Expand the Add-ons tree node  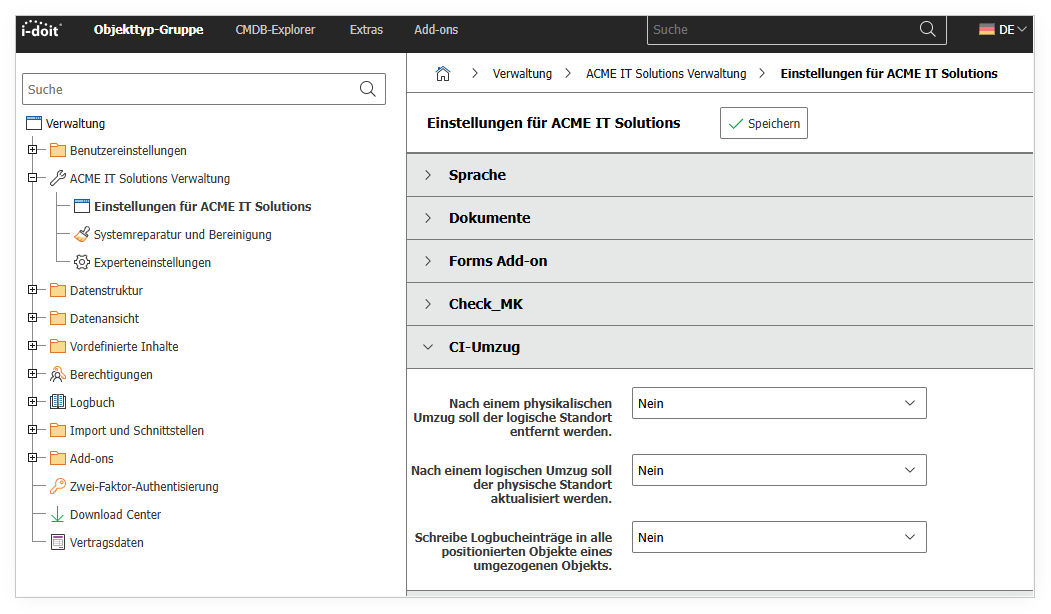pos(32,458)
